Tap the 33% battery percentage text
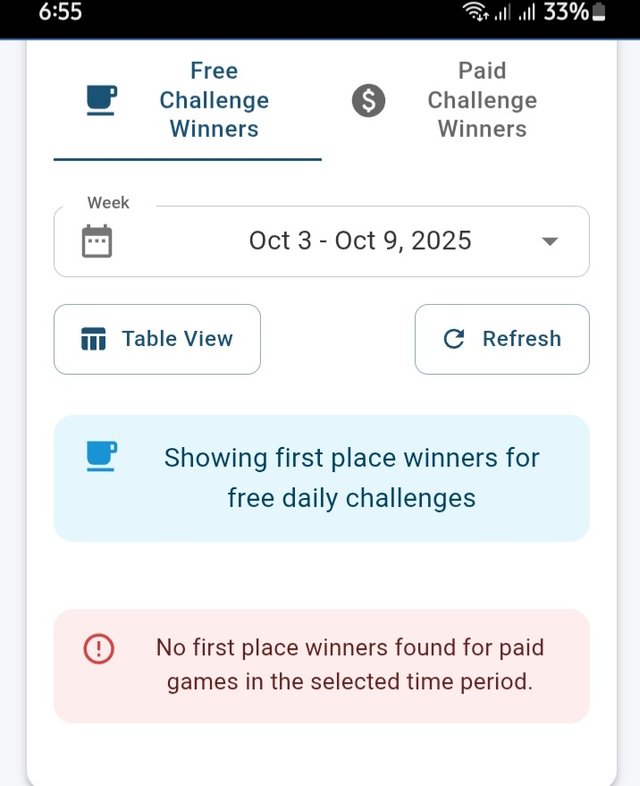 566,12
